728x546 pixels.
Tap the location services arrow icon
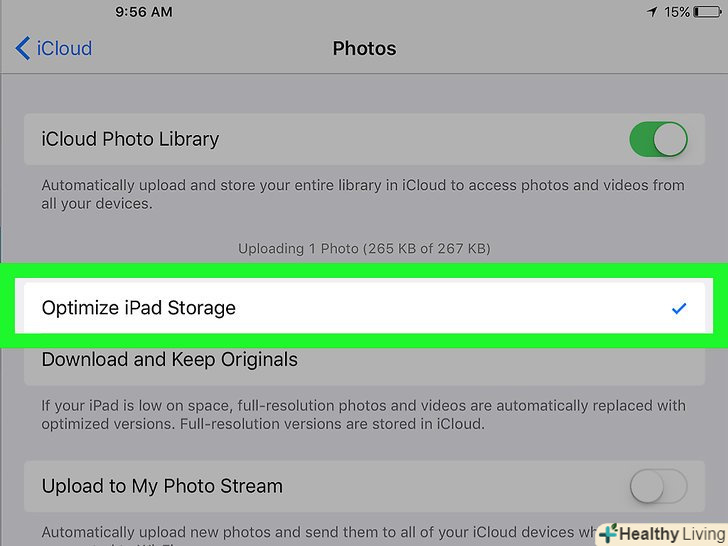[652, 13]
